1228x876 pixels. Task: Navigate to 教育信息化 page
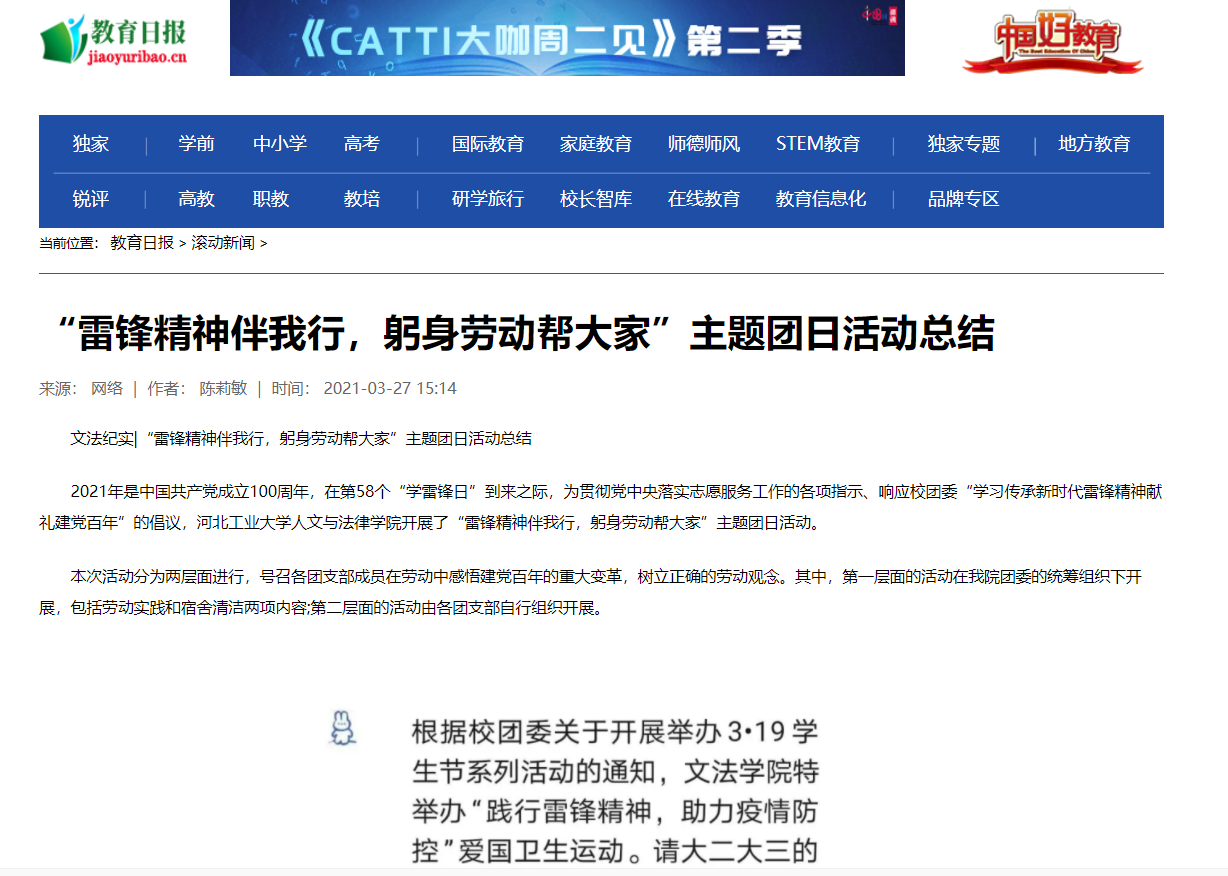pyautogui.click(x=820, y=199)
